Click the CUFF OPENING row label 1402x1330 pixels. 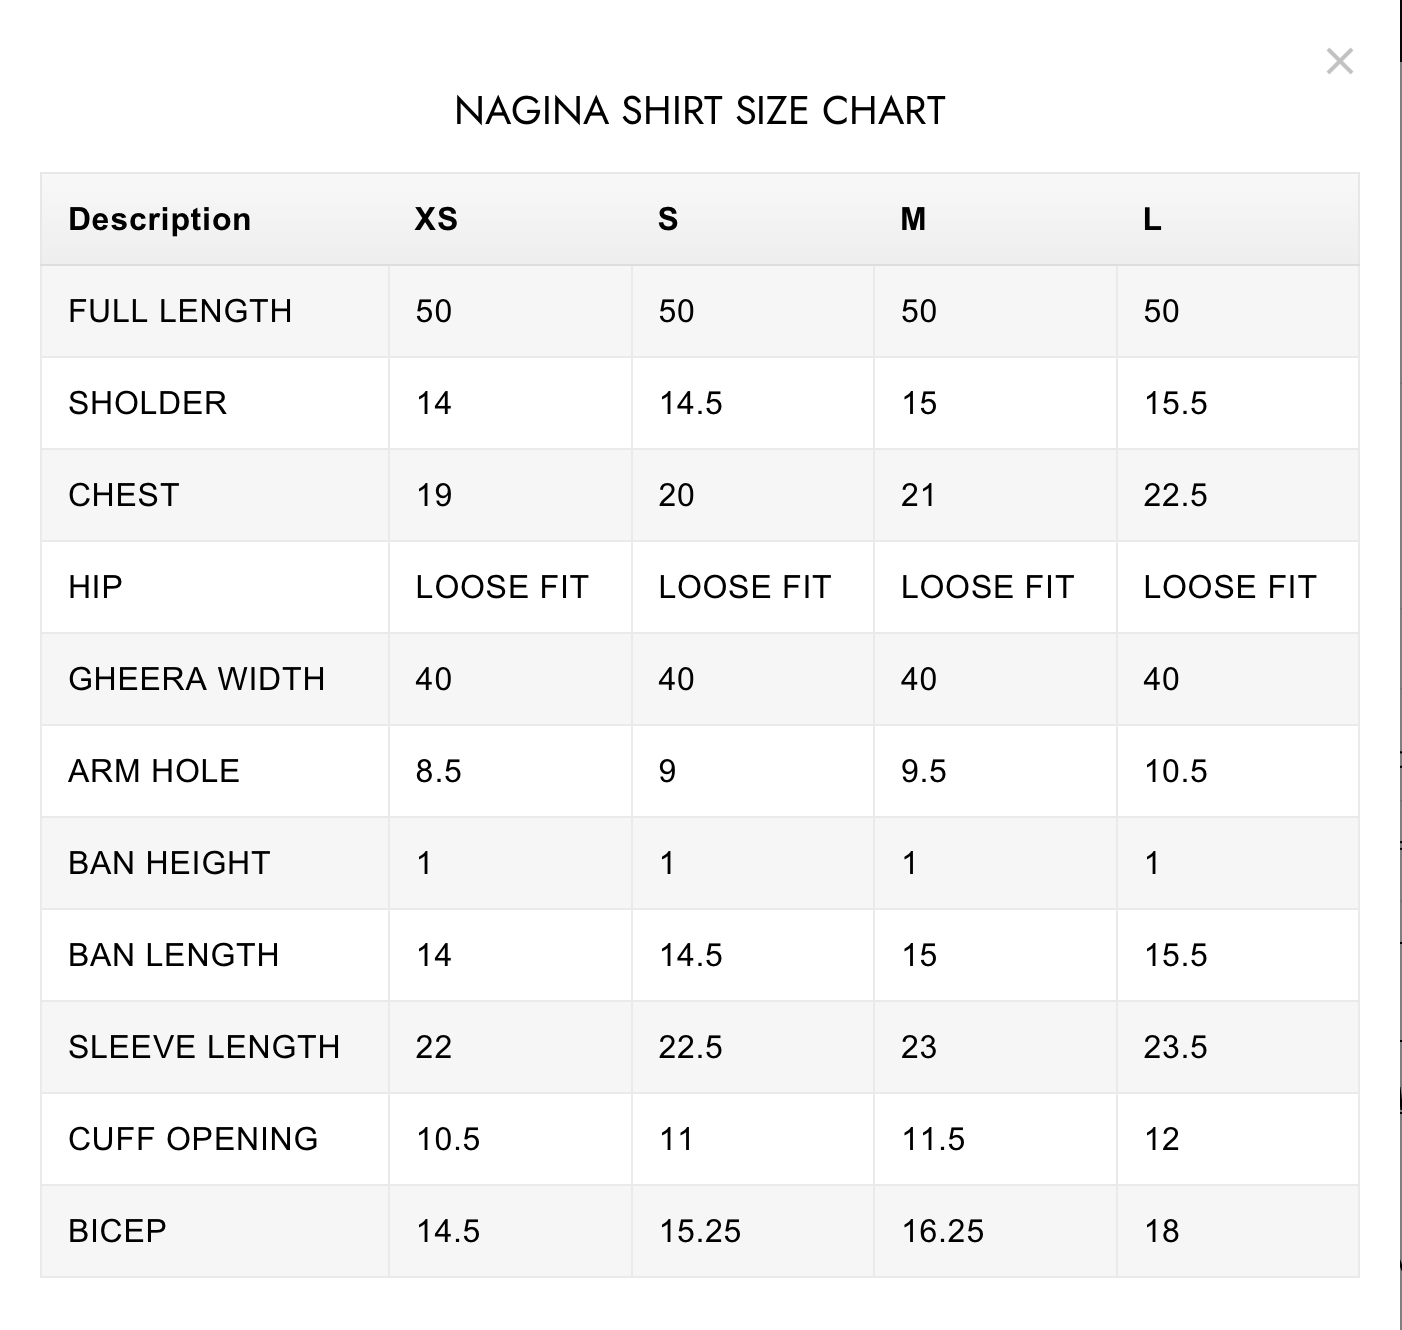click(193, 1139)
